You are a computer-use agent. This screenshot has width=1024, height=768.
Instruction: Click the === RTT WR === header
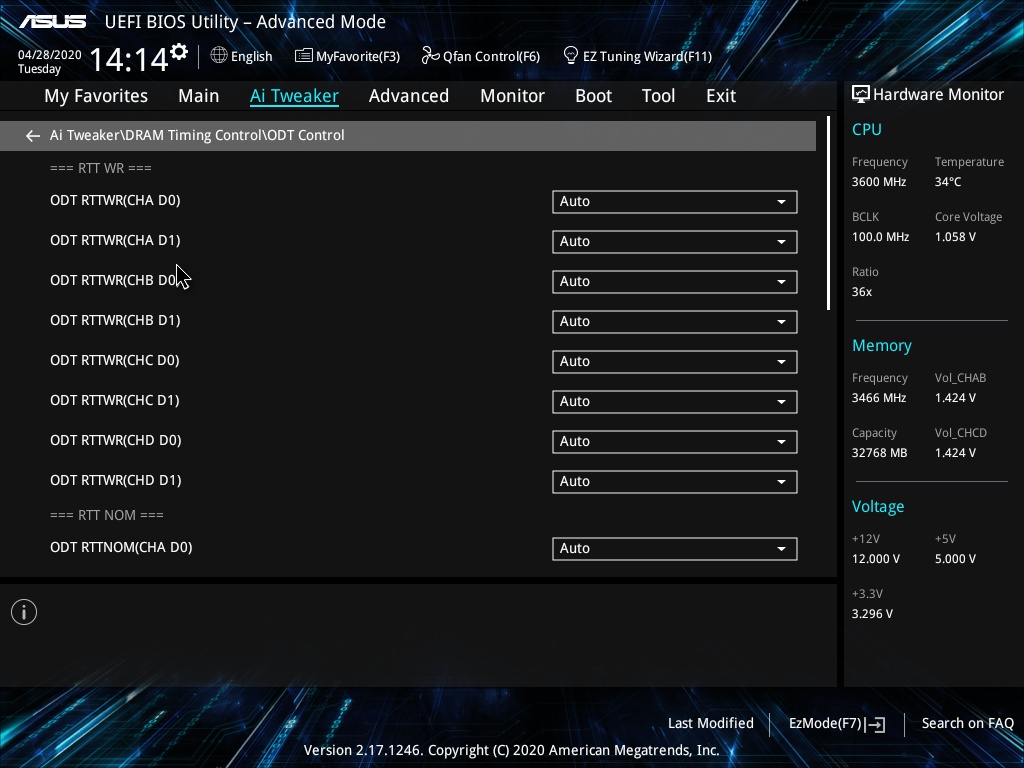tap(101, 168)
